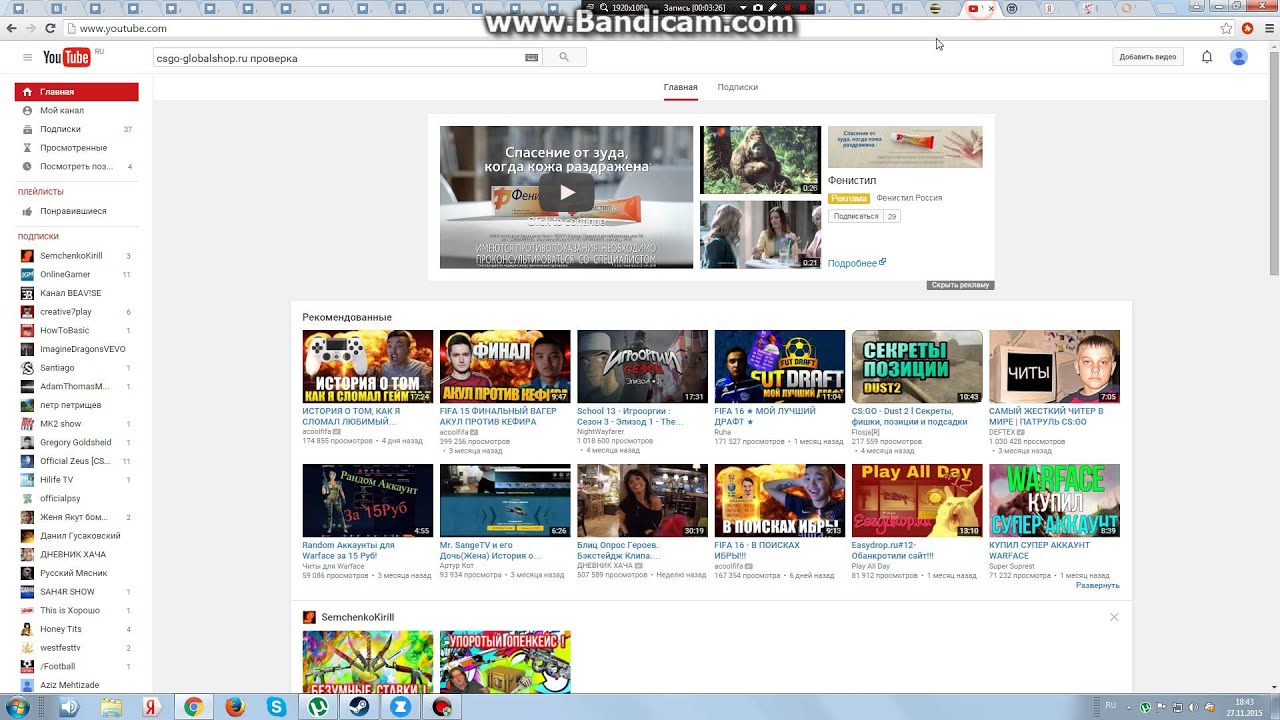
Task: Open the on-screen keyboard icon in search box
Action: click(x=531, y=58)
